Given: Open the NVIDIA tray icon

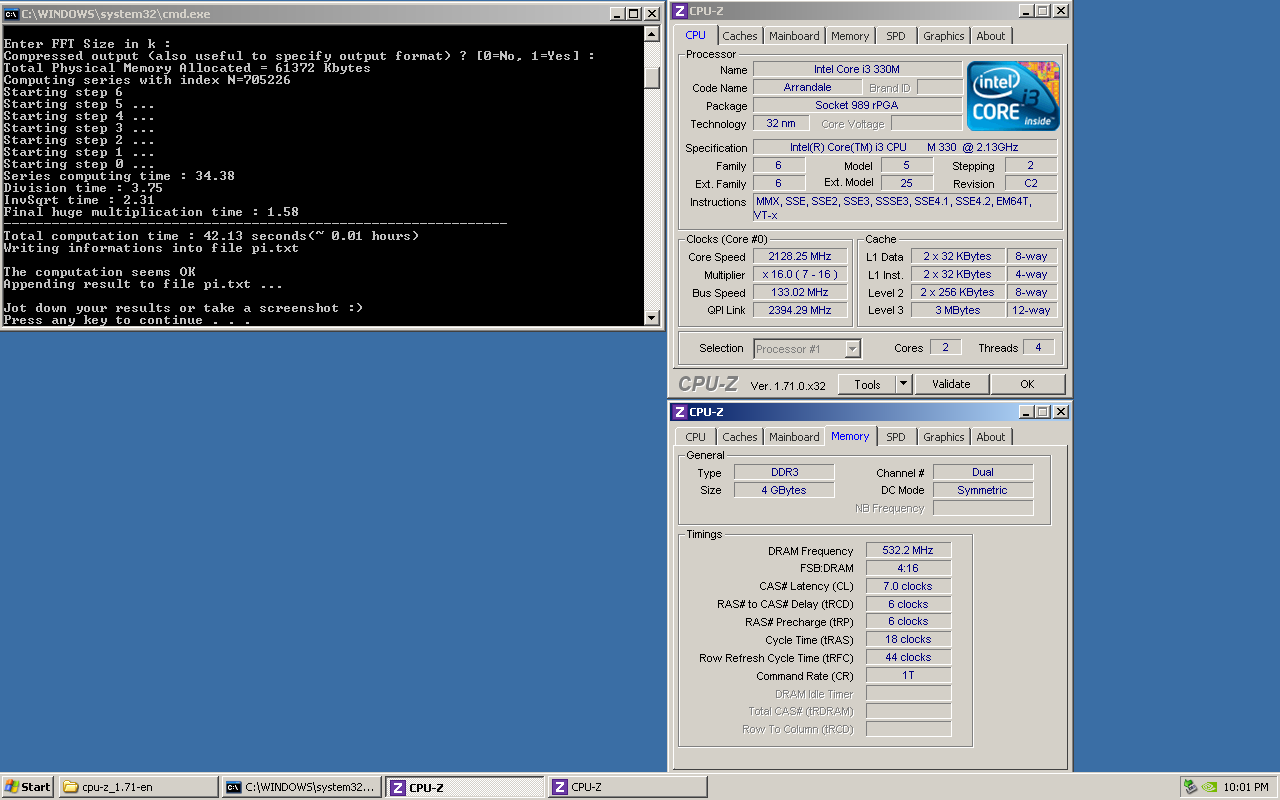Looking at the screenshot, I should (x=1208, y=786).
